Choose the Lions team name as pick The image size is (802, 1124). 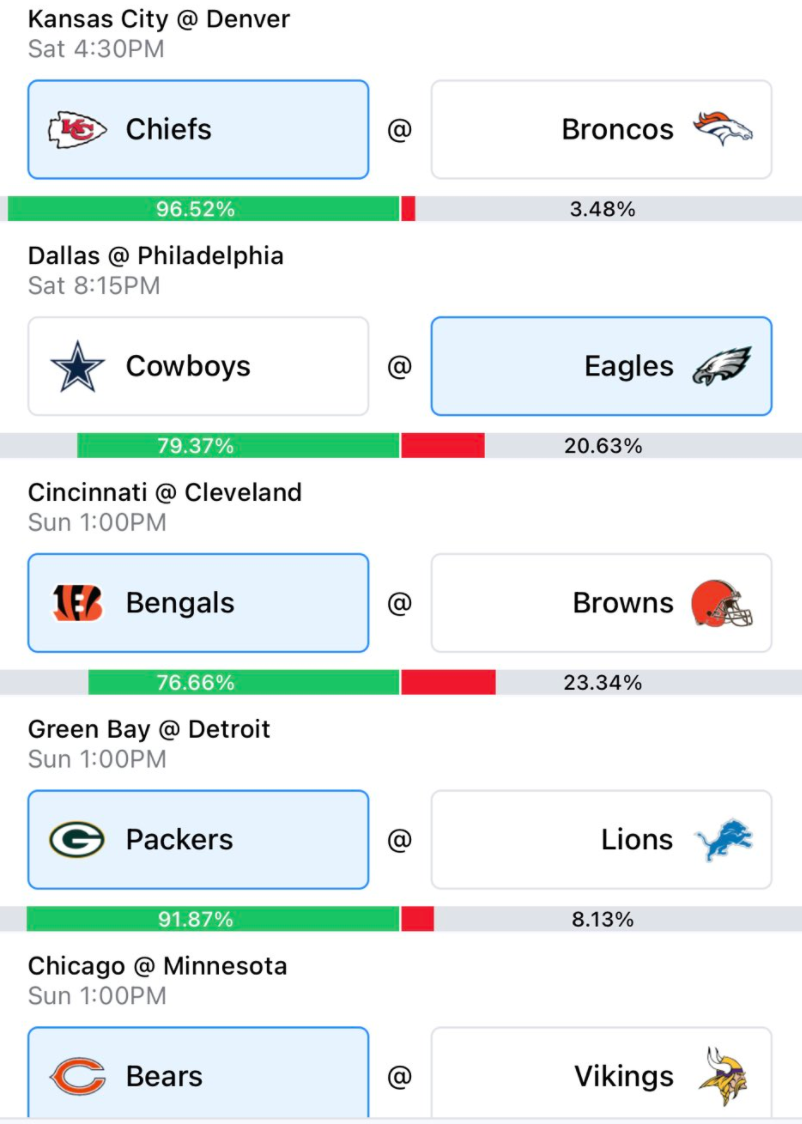click(x=636, y=839)
